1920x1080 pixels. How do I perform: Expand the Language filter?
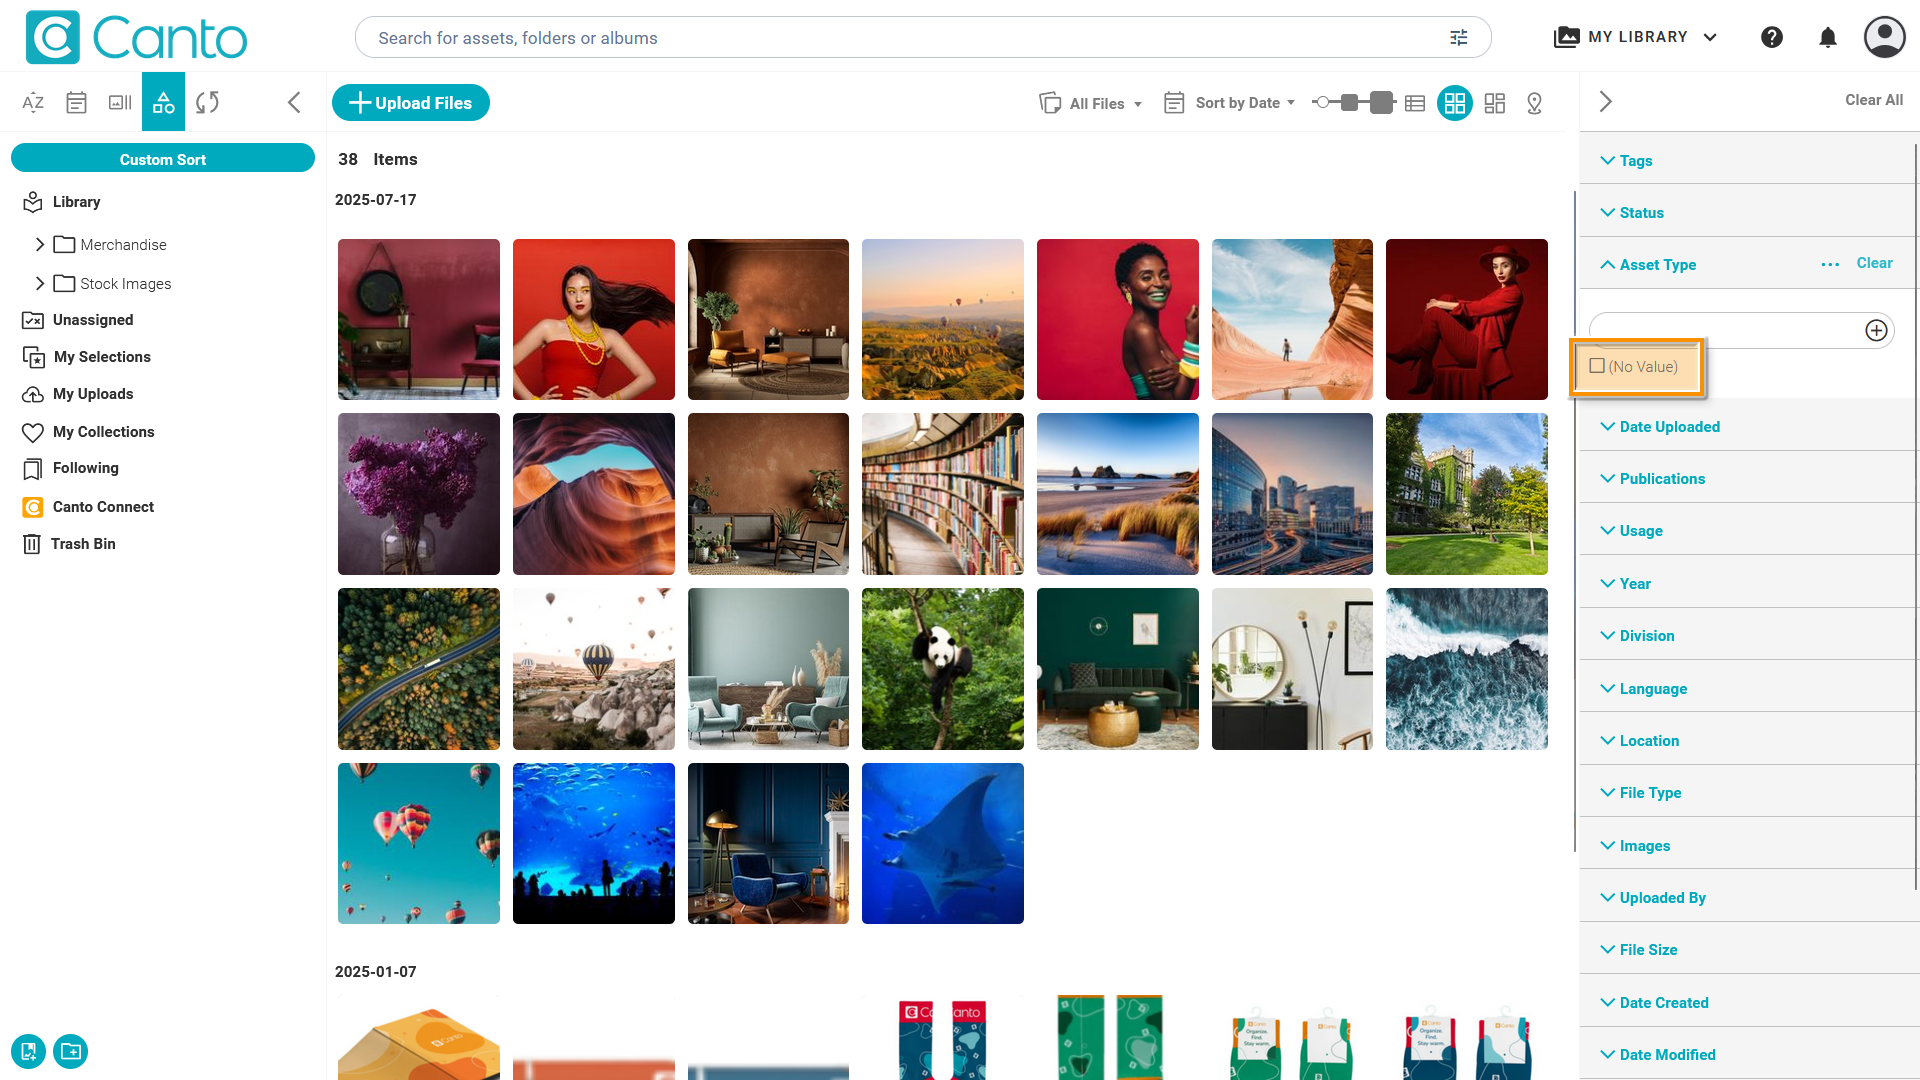coord(1643,688)
